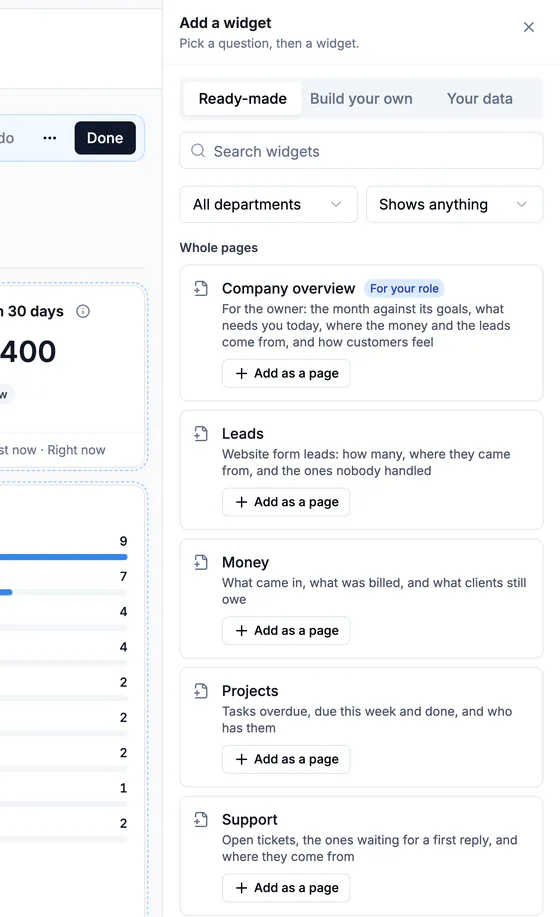Add Money as a page

point(286,630)
